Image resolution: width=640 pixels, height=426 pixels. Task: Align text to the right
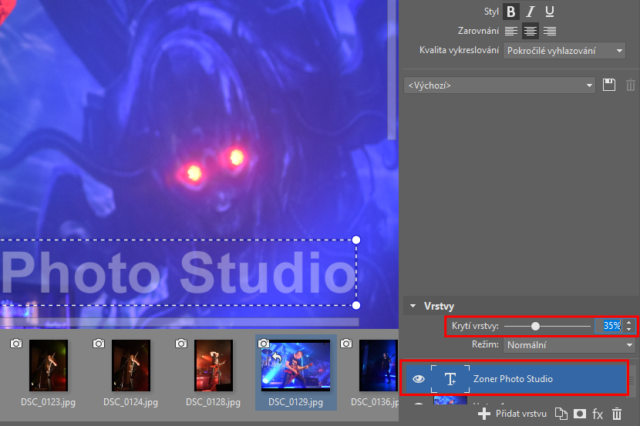click(549, 31)
